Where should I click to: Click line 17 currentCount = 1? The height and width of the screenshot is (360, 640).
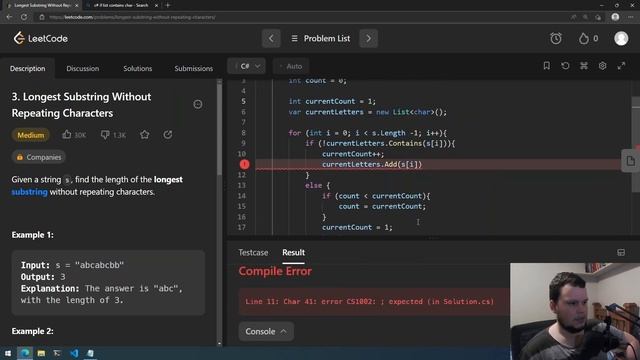[x=357, y=227]
